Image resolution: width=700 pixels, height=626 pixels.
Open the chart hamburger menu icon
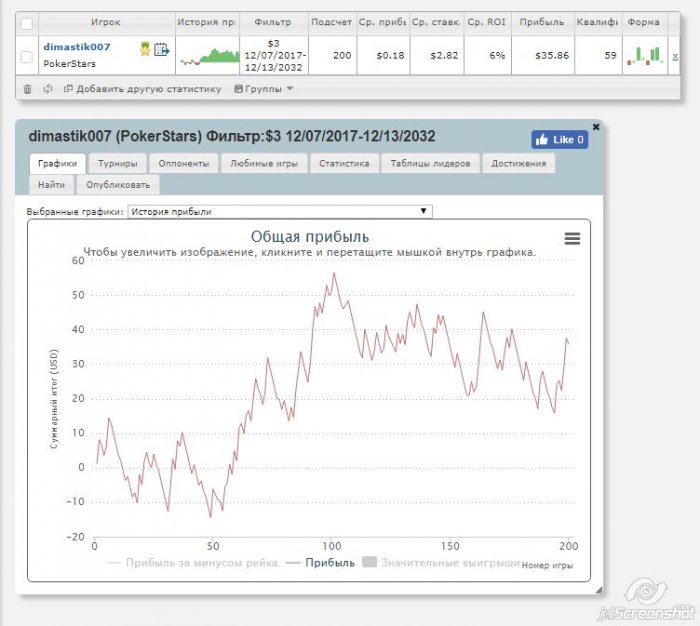[572, 238]
